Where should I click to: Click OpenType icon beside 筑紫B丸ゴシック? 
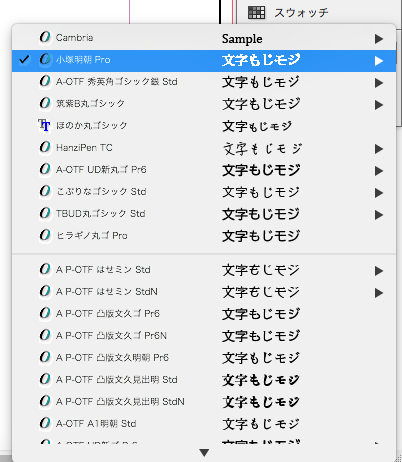coord(45,103)
